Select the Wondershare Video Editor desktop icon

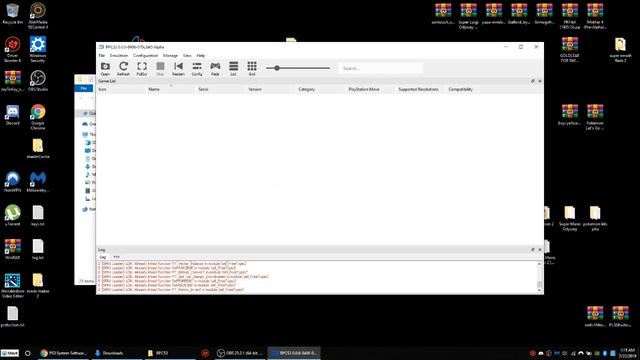tap(12, 286)
